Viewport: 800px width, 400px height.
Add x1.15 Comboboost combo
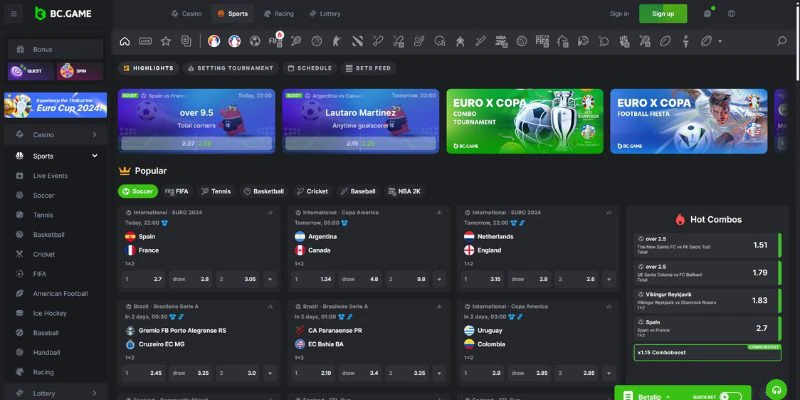pyautogui.click(x=708, y=353)
